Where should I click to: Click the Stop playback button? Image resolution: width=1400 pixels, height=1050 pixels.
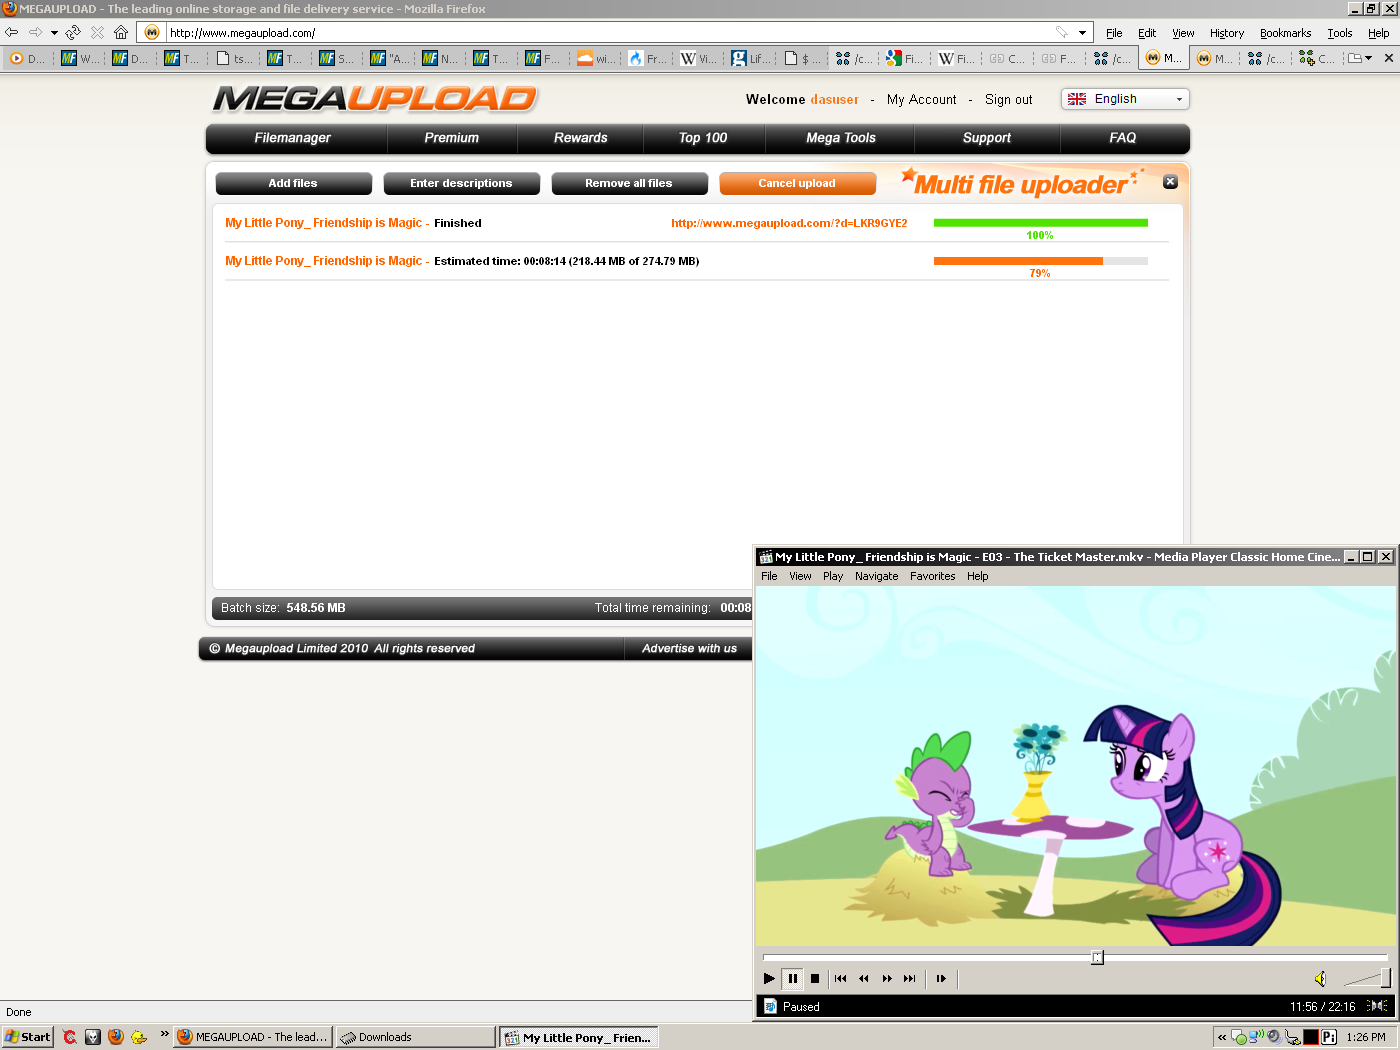pos(815,979)
